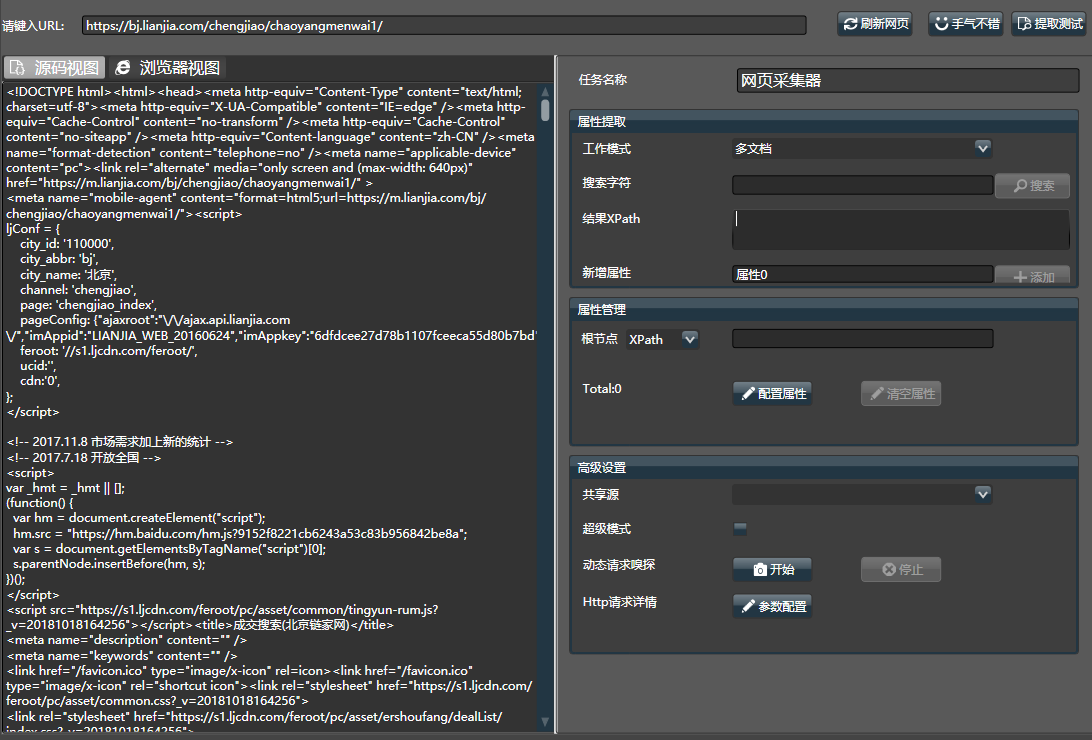This screenshot has height=740, width=1092.
Task: Click the source view scrollbar thumb
Action: point(545,110)
